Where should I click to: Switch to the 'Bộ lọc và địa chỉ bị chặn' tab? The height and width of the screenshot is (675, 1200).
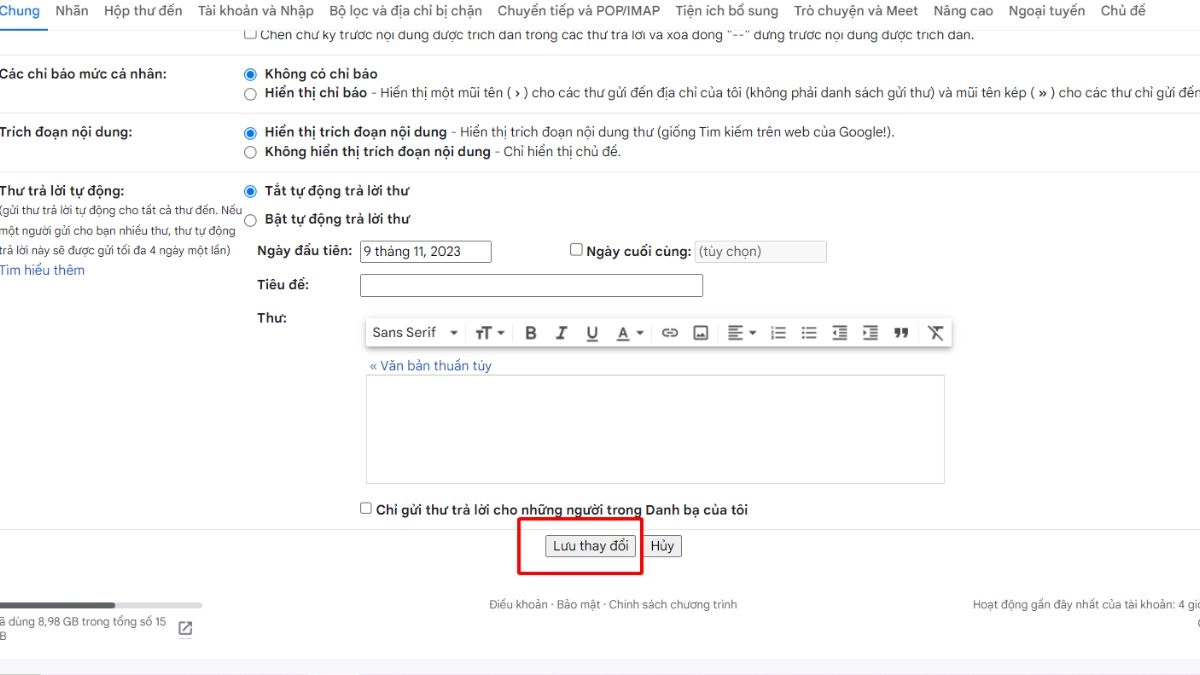(x=405, y=11)
